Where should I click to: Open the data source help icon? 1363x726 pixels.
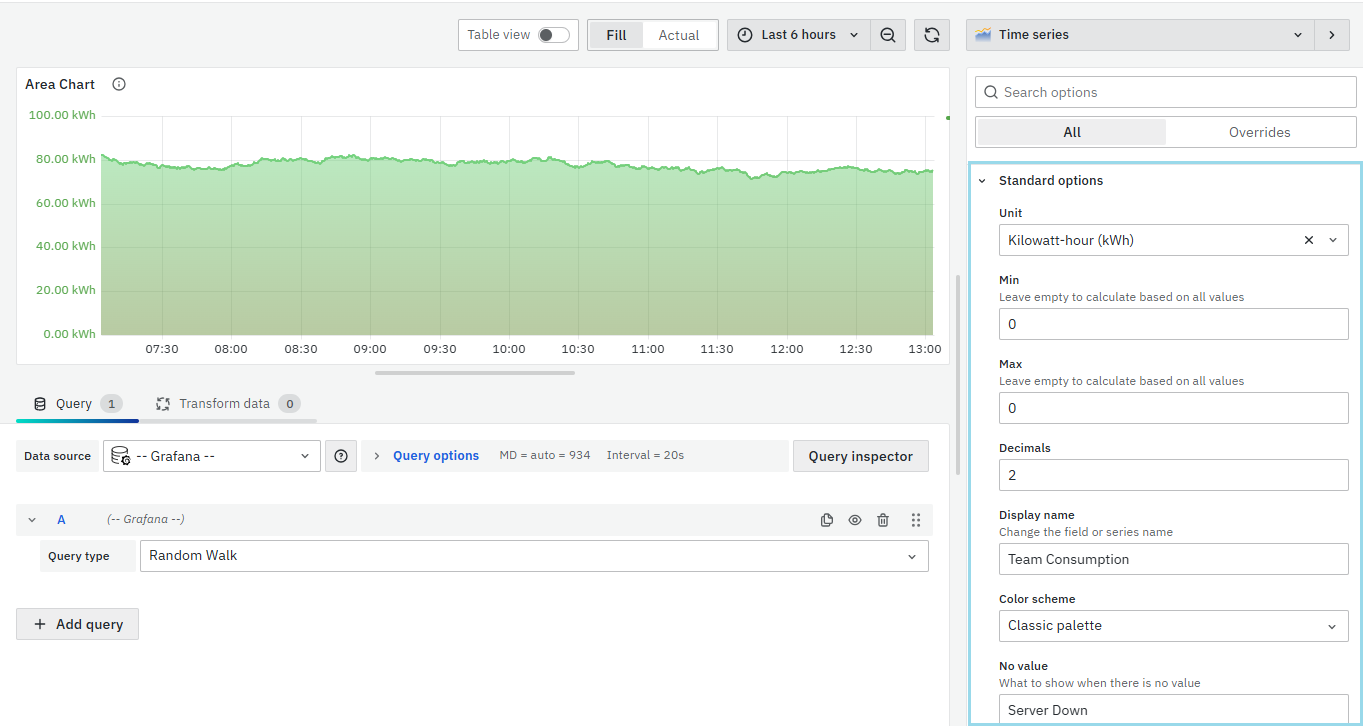[341, 456]
